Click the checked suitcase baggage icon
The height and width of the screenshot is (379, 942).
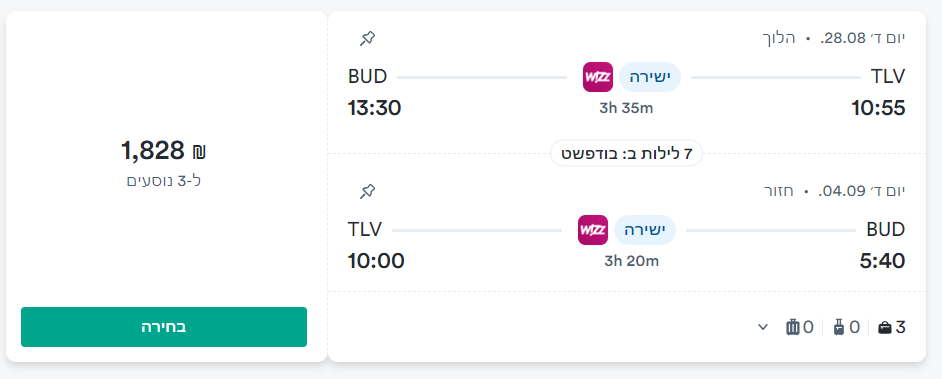pos(793,327)
